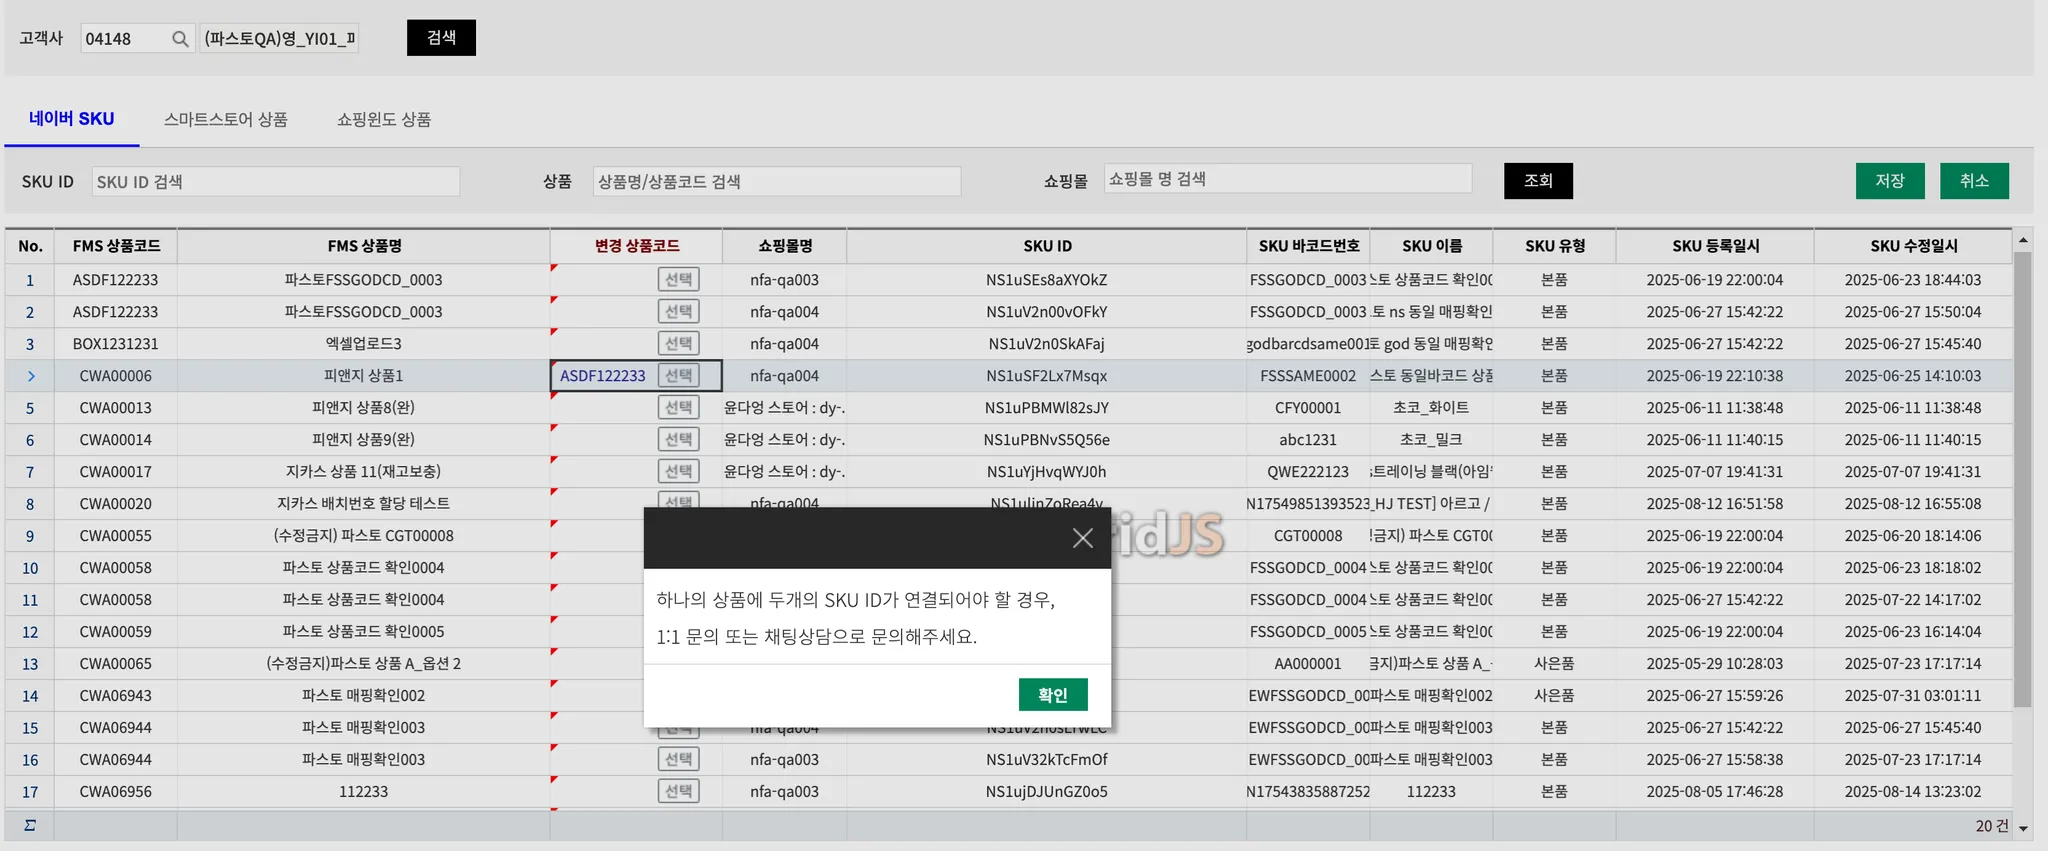
Task: Open the 쇼핑윈도 상품 tab
Action: pyautogui.click(x=384, y=119)
